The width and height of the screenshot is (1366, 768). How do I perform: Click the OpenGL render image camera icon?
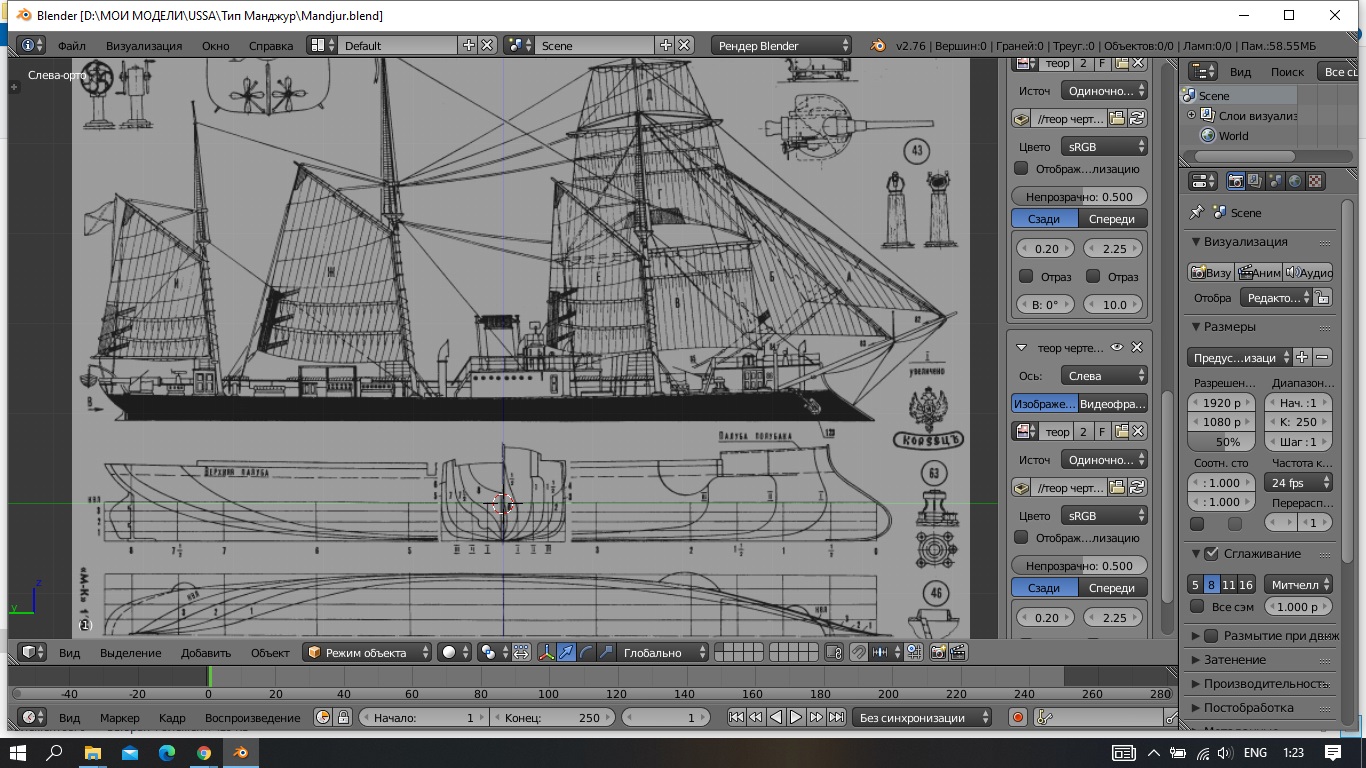pos(938,652)
